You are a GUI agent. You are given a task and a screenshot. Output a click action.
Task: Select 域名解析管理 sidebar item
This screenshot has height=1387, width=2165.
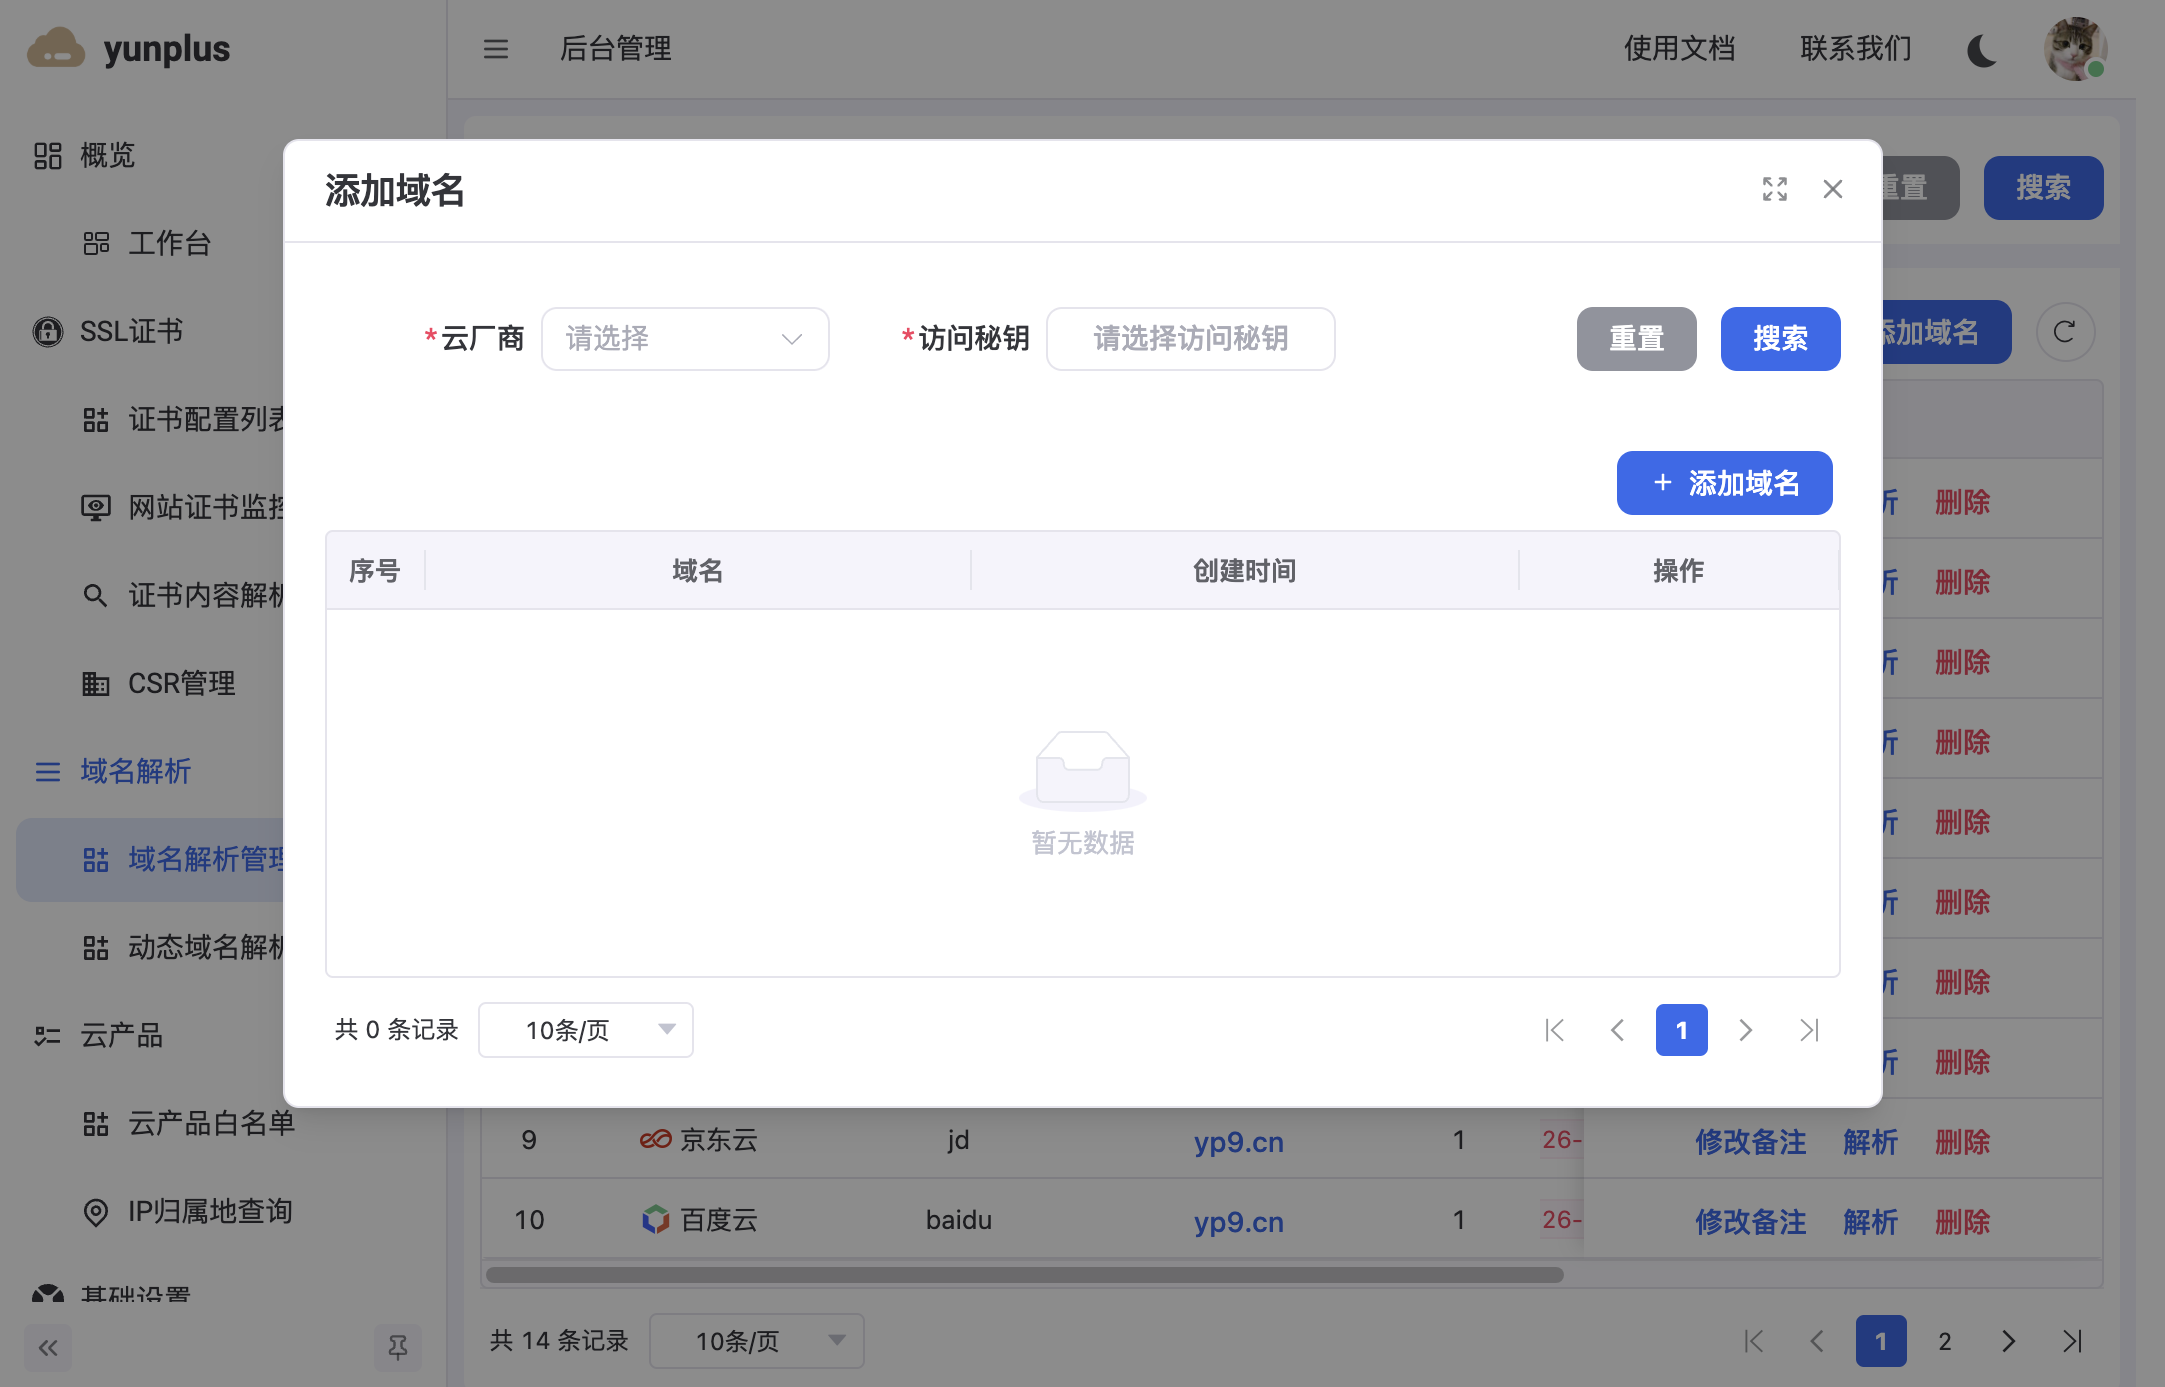click(150, 859)
